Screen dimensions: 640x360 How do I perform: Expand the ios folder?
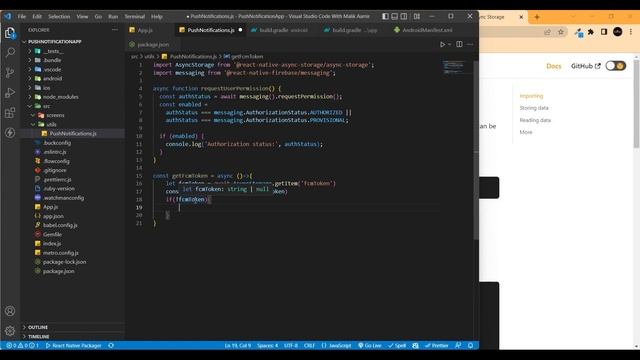[47, 88]
